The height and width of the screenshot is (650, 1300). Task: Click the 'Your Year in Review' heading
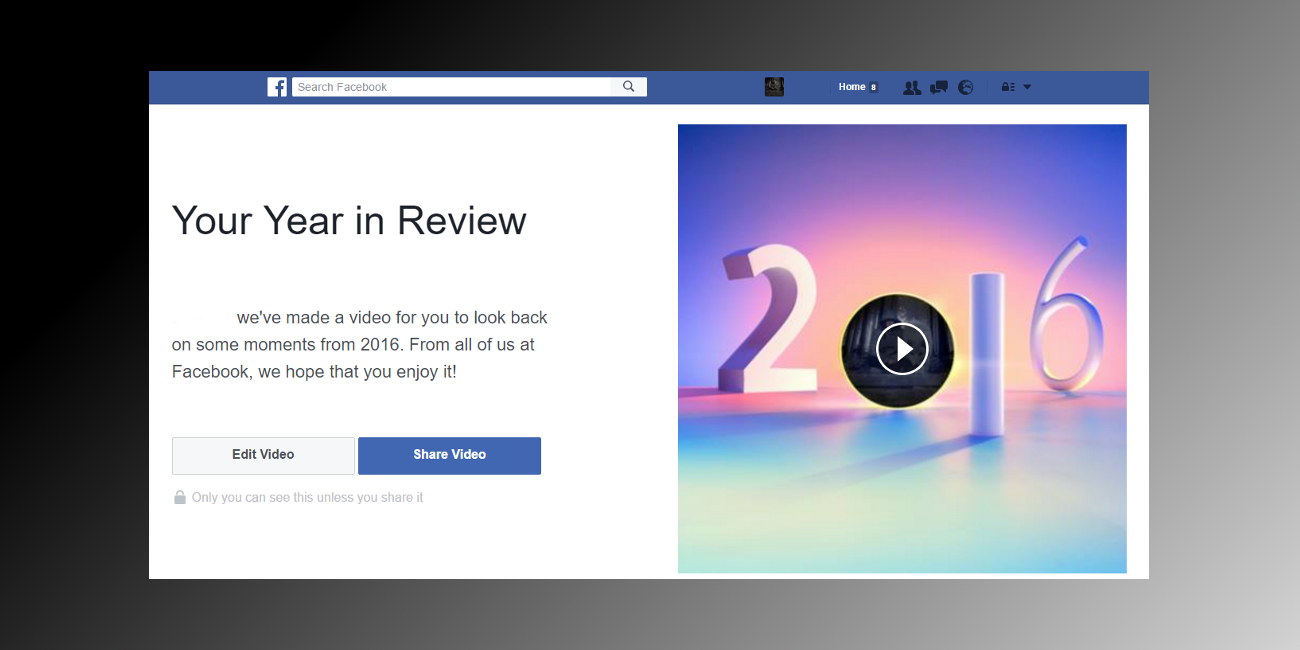(x=349, y=220)
